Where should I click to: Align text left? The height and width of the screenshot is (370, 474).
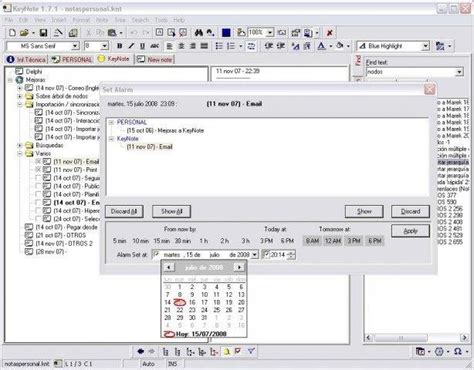tap(170, 46)
